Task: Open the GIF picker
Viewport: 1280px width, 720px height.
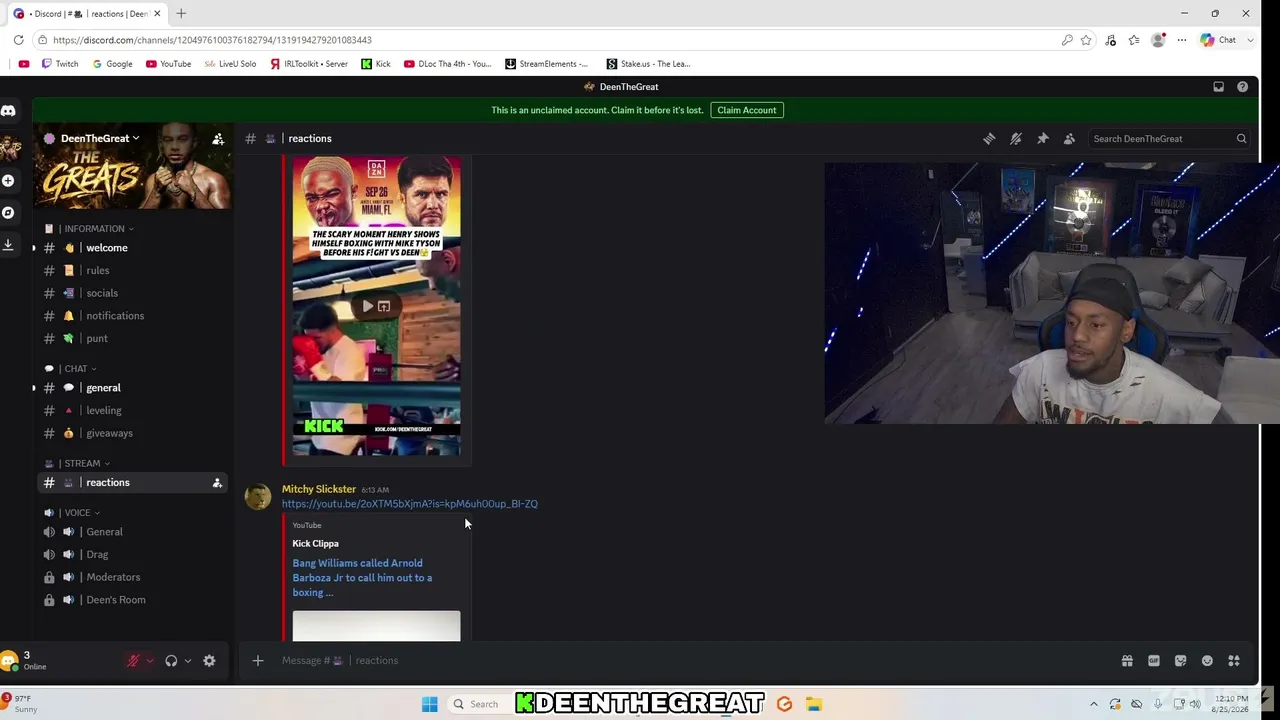Action: point(1154,661)
